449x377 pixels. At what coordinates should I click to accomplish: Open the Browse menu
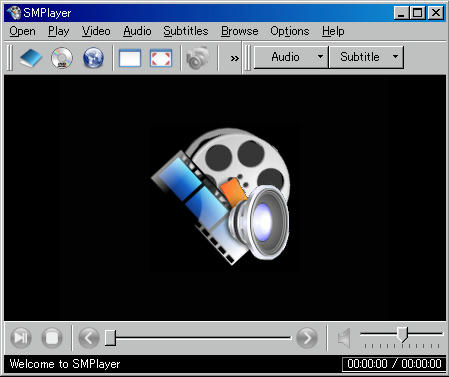[x=239, y=31]
